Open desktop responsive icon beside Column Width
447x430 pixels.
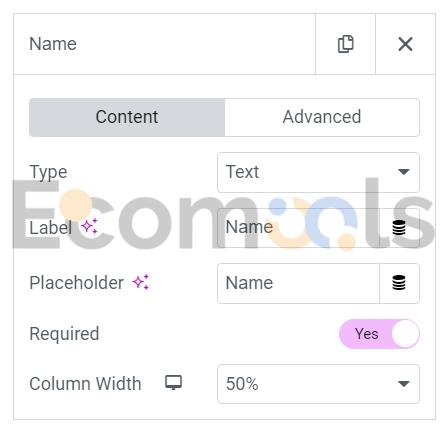174,383
